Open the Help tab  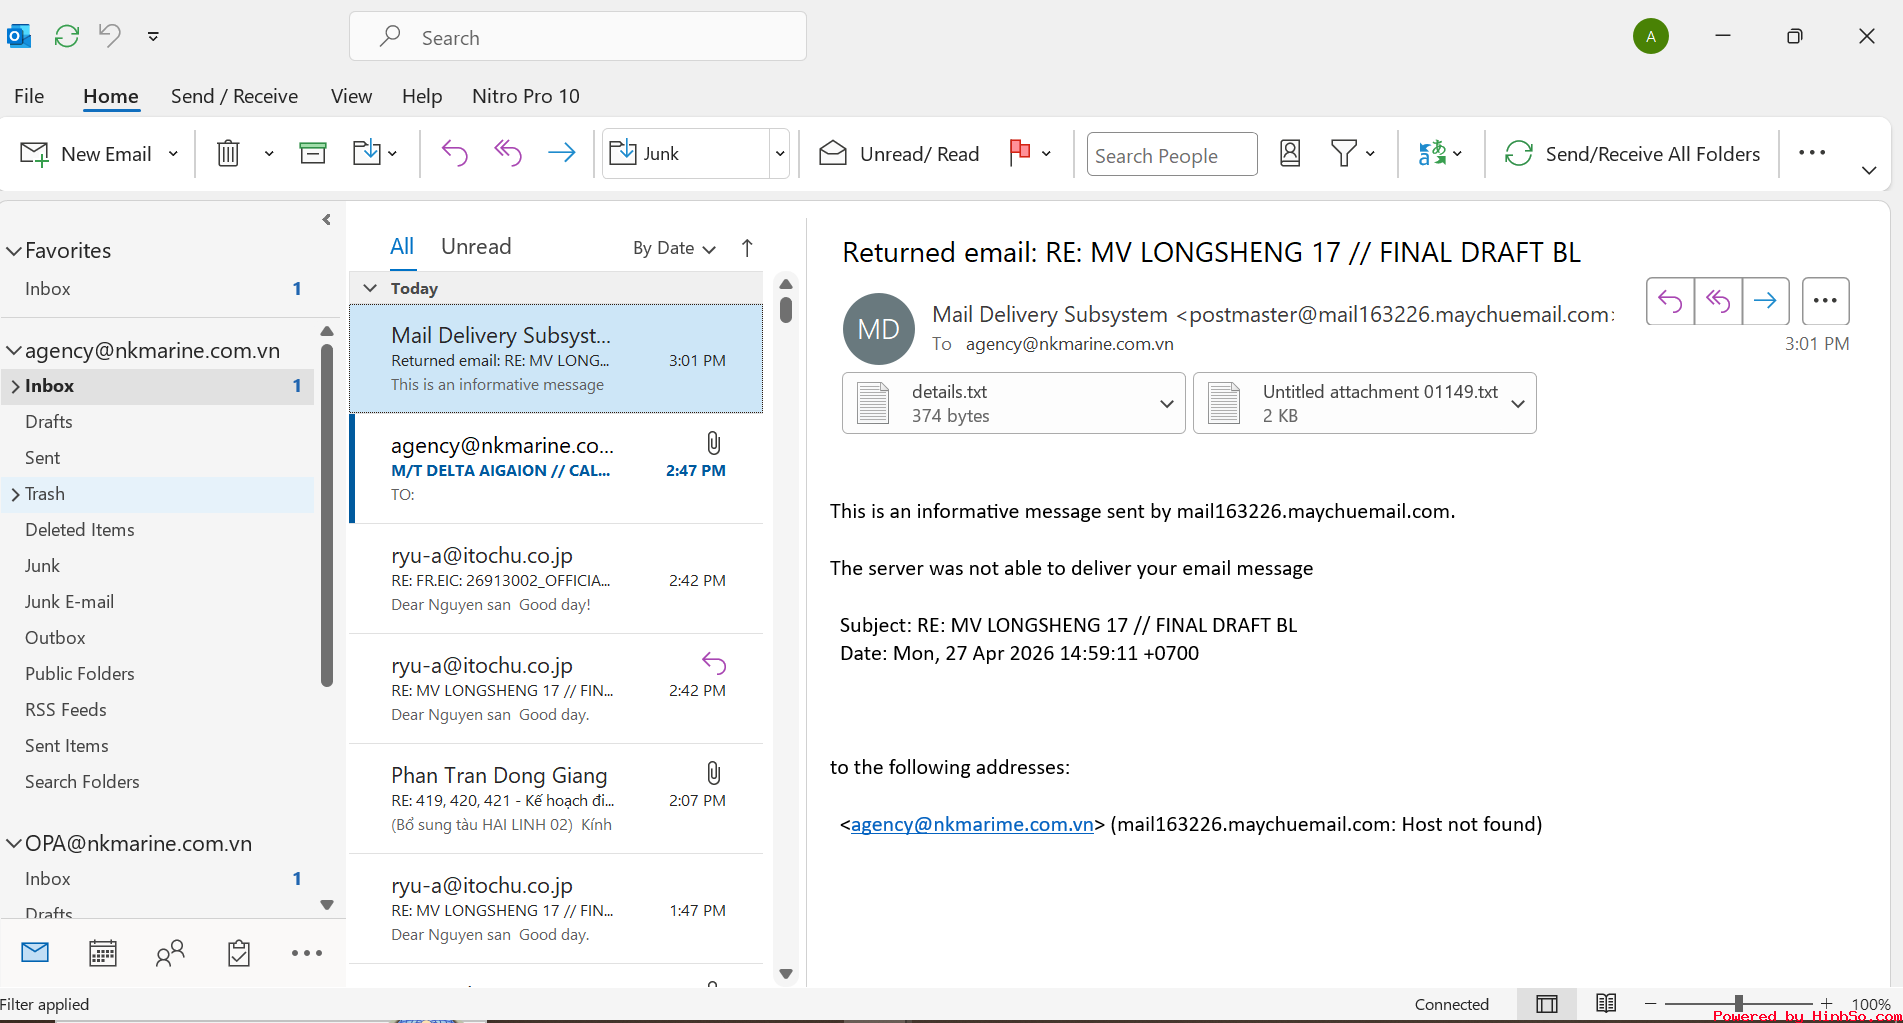[422, 96]
